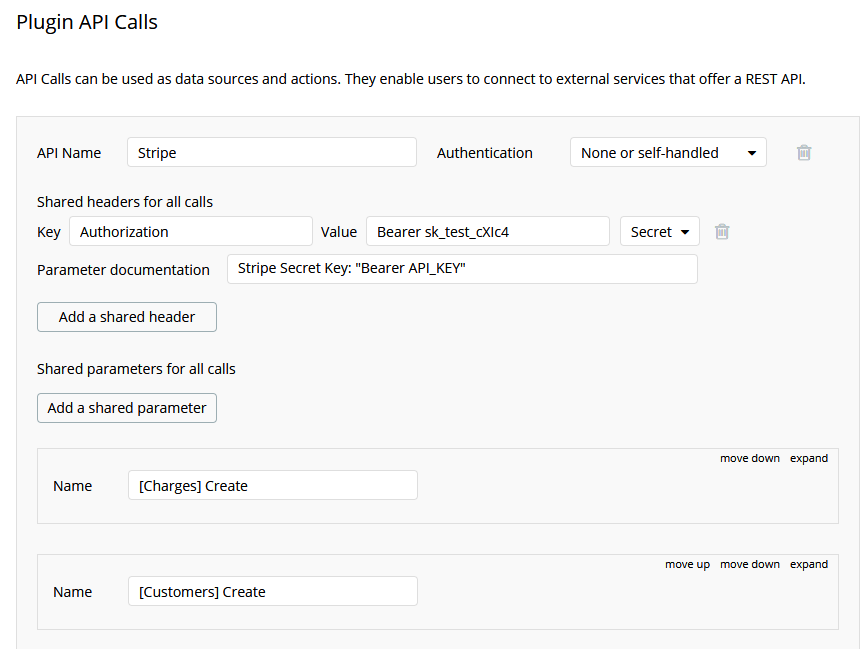The width and height of the screenshot is (868, 649).
Task: Click Add a shared header button
Action: (x=127, y=317)
